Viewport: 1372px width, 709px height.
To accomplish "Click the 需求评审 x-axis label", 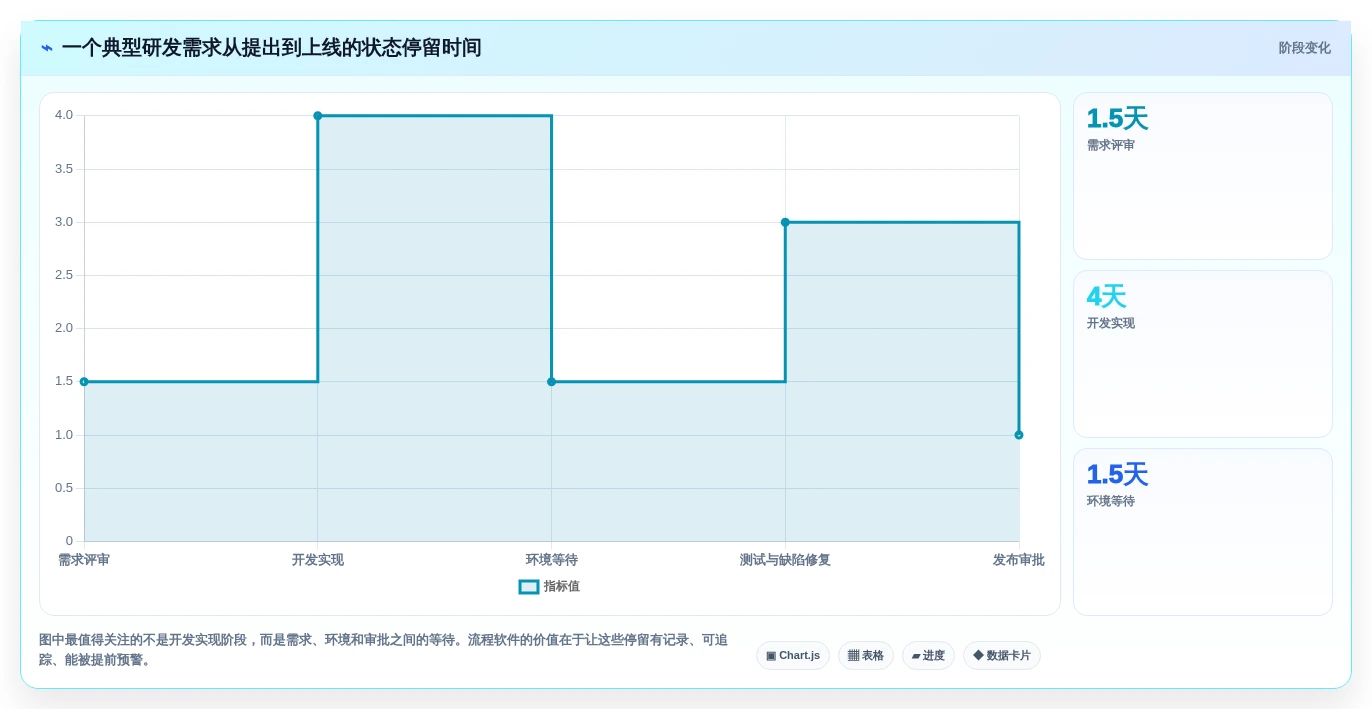I will 84,560.
